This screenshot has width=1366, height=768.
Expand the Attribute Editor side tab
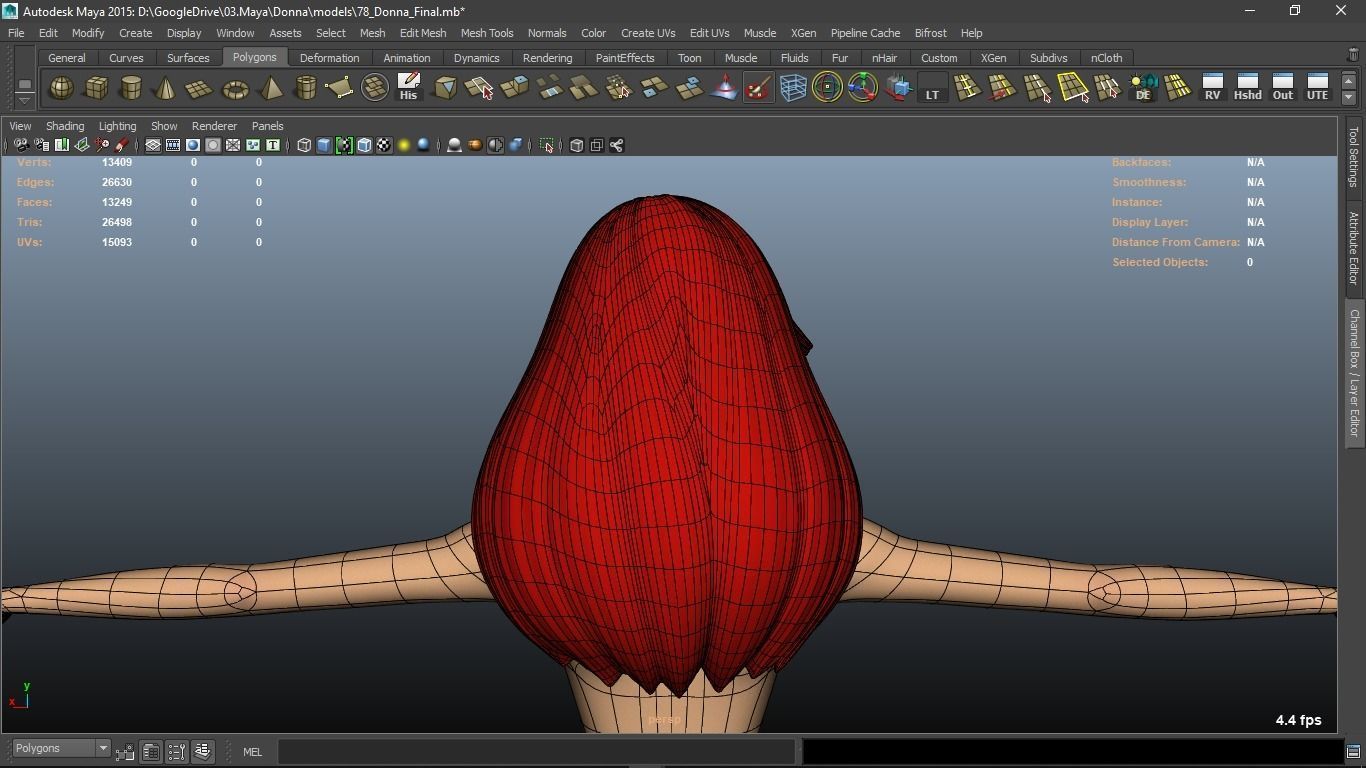click(x=1353, y=247)
